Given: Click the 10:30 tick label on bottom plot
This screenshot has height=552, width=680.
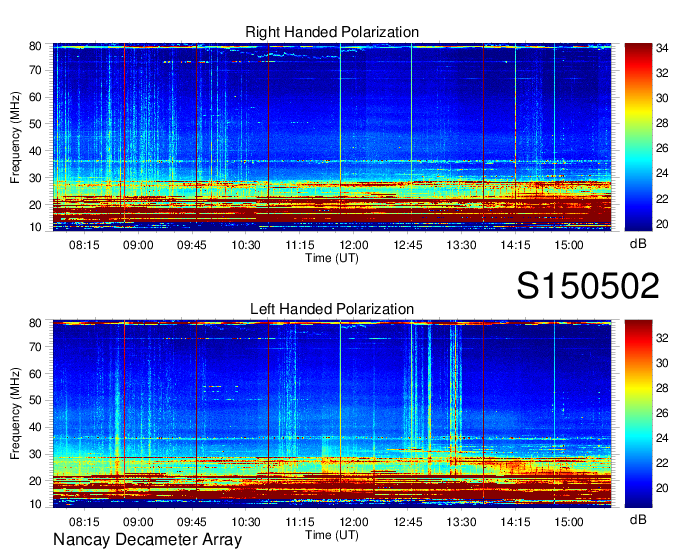Looking at the screenshot, I should (246, 522).
